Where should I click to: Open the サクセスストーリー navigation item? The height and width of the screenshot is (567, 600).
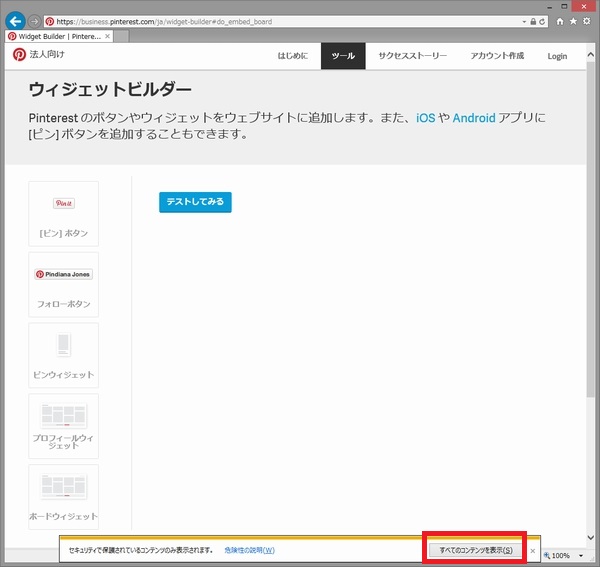point(413,56)
